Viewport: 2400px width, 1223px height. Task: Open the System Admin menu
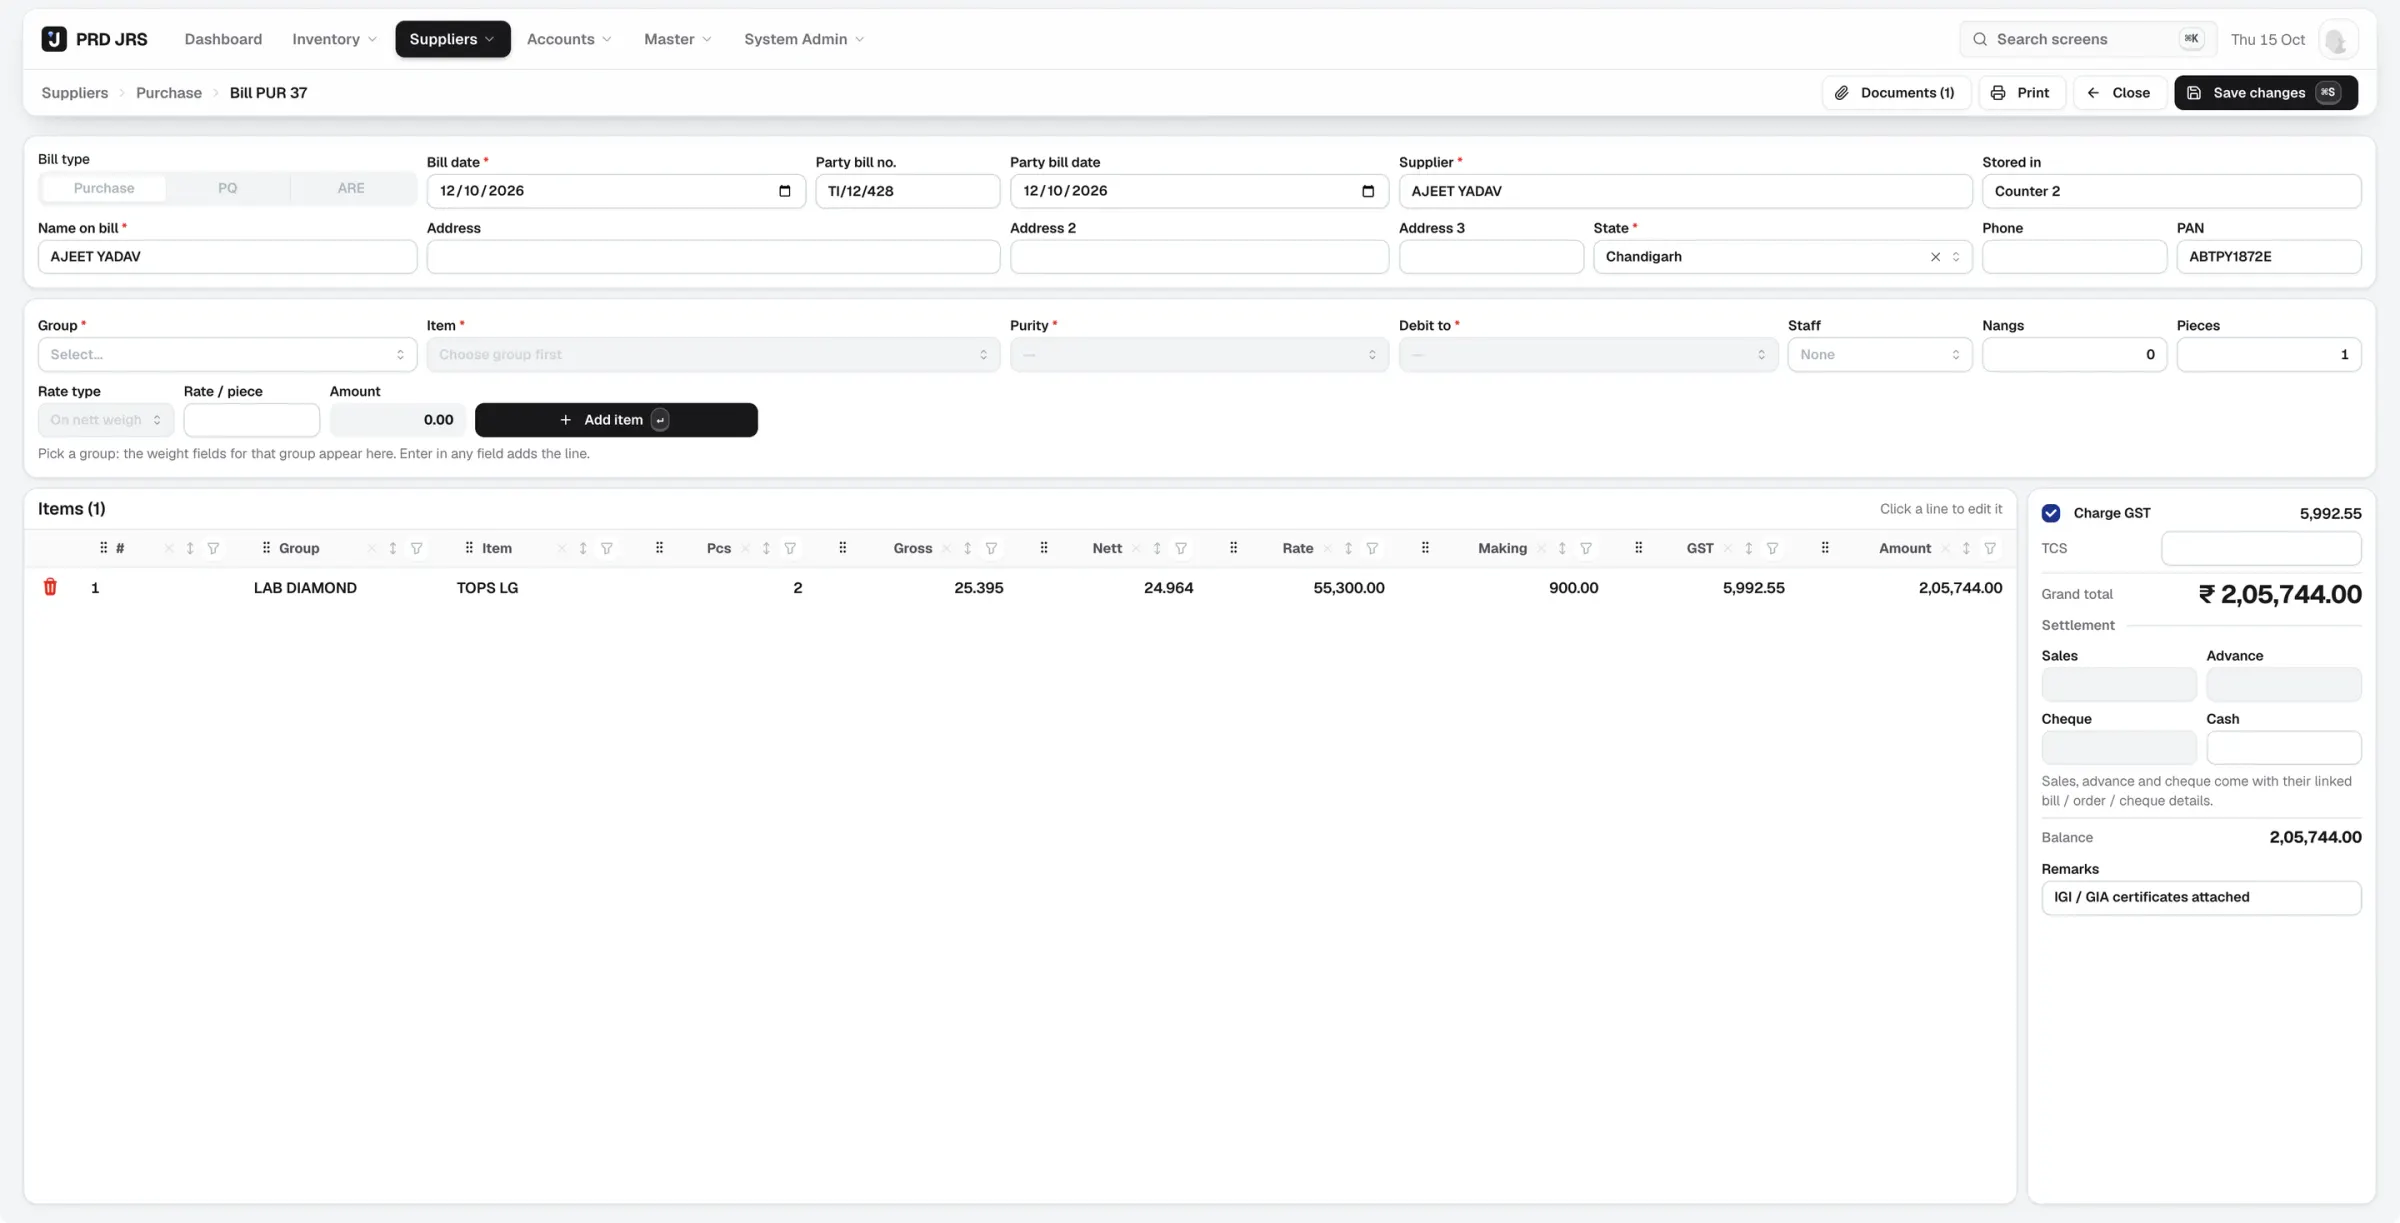coord(804,39)
